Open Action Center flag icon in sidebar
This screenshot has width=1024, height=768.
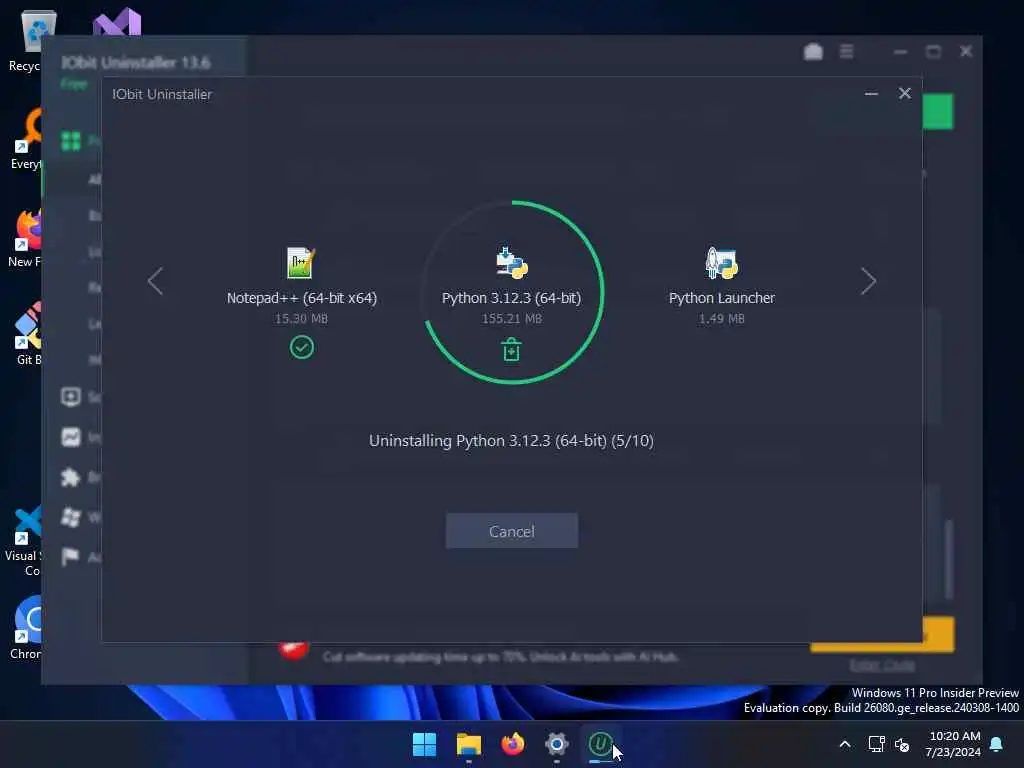point(70,557)
